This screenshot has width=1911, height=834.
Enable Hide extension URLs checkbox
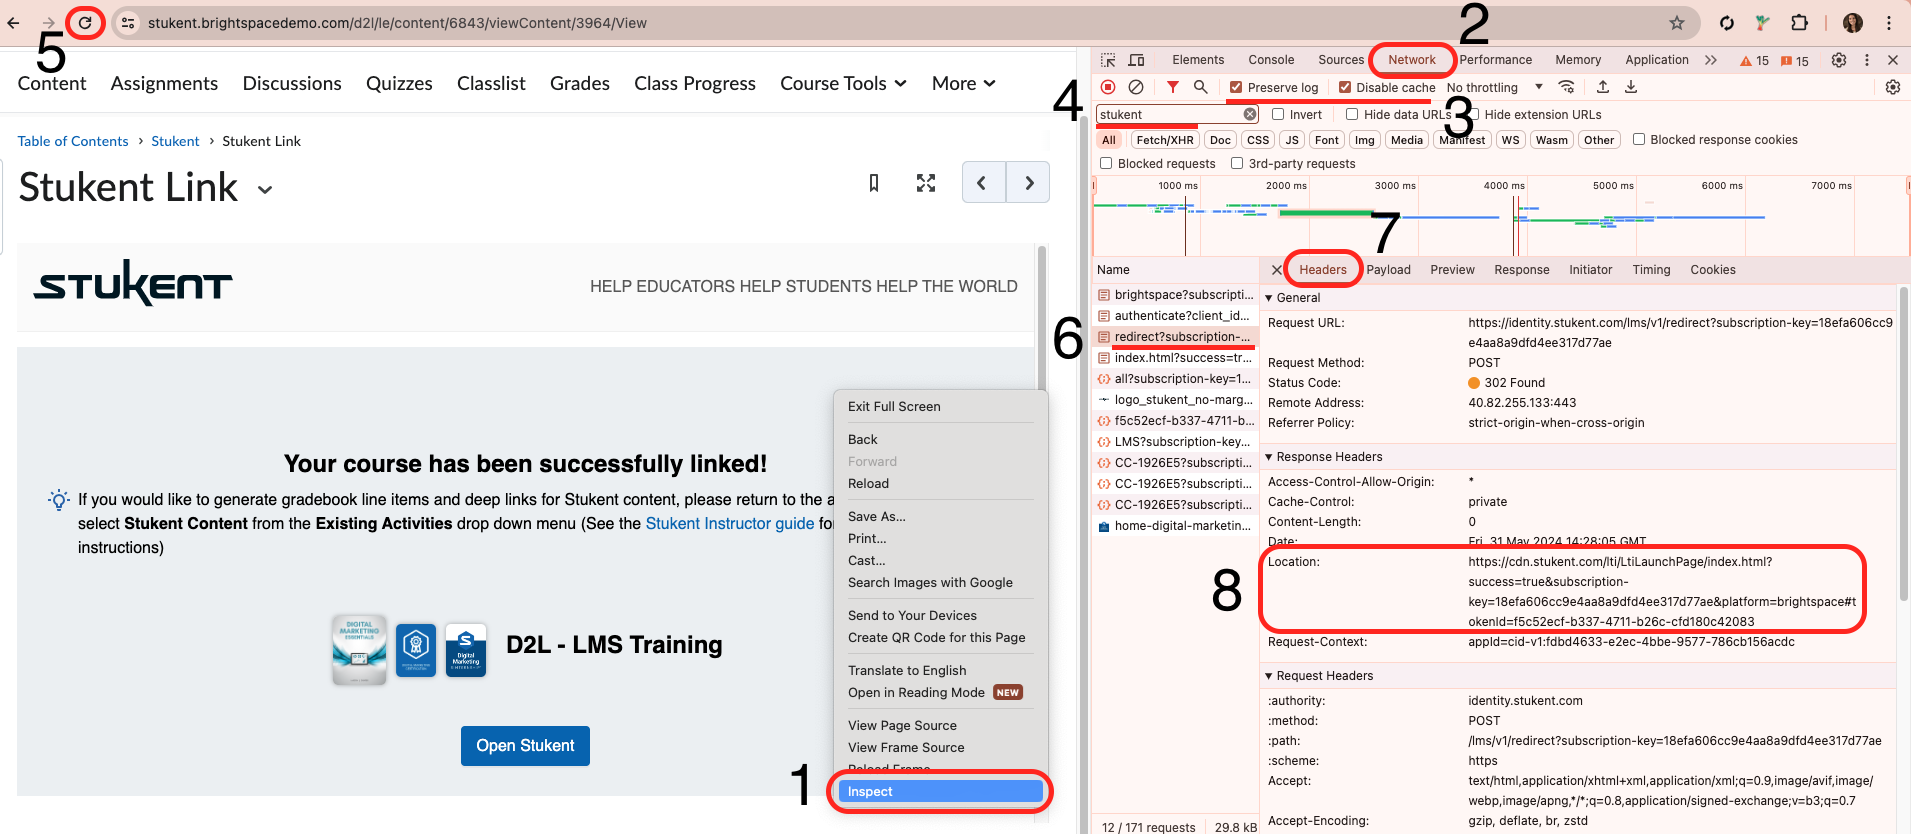coord(1474,114)
